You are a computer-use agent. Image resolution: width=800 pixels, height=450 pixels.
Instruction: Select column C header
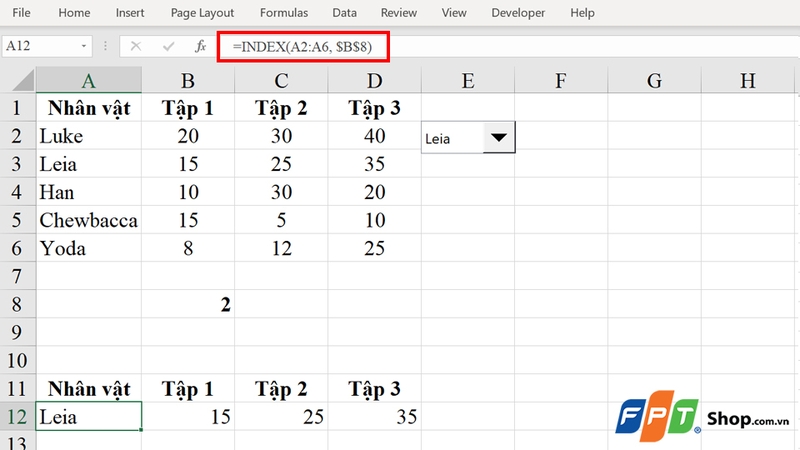(281, 81)
